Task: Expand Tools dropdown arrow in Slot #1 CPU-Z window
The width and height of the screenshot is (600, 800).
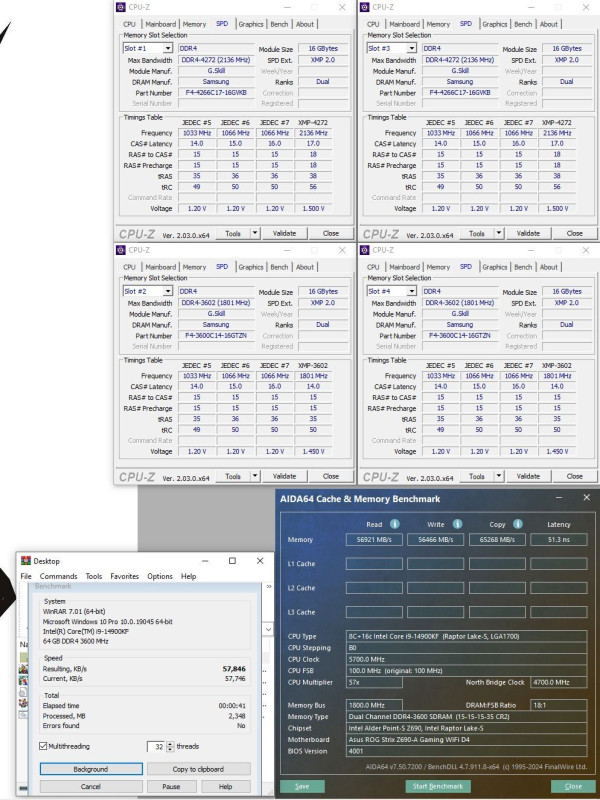Action: (255, 233)
